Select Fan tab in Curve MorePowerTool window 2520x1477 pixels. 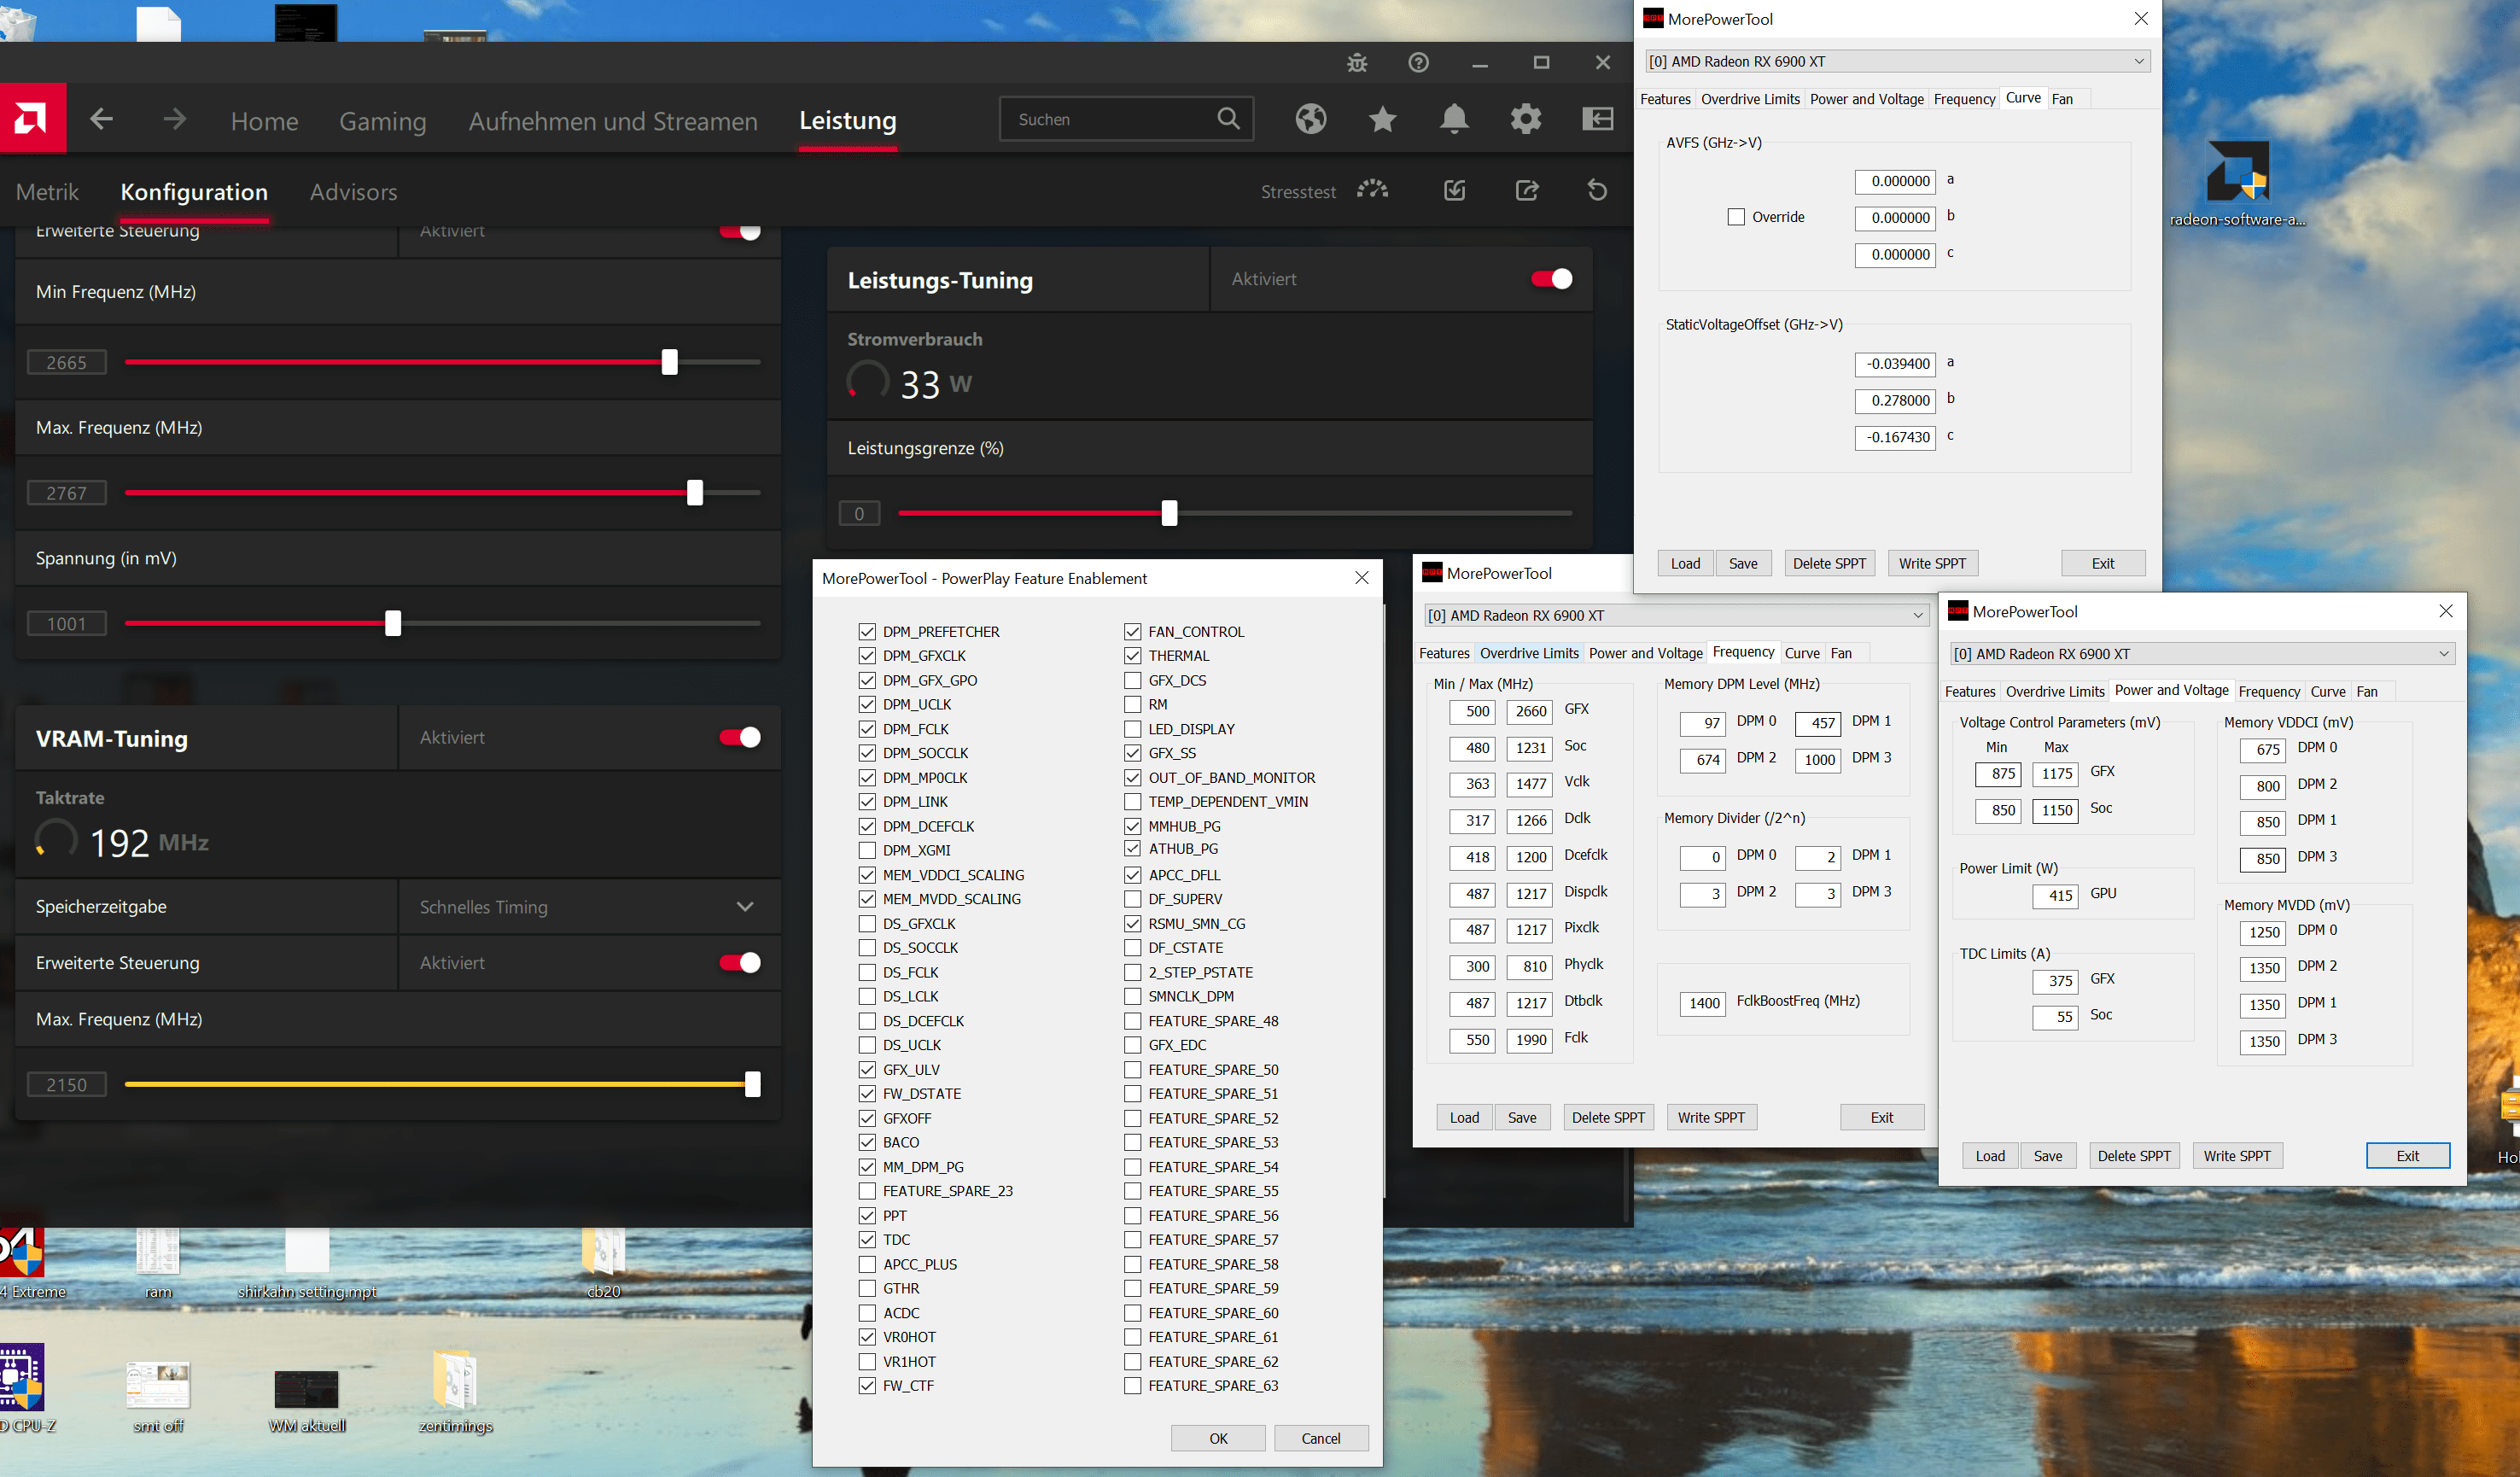coord(2062,99)
